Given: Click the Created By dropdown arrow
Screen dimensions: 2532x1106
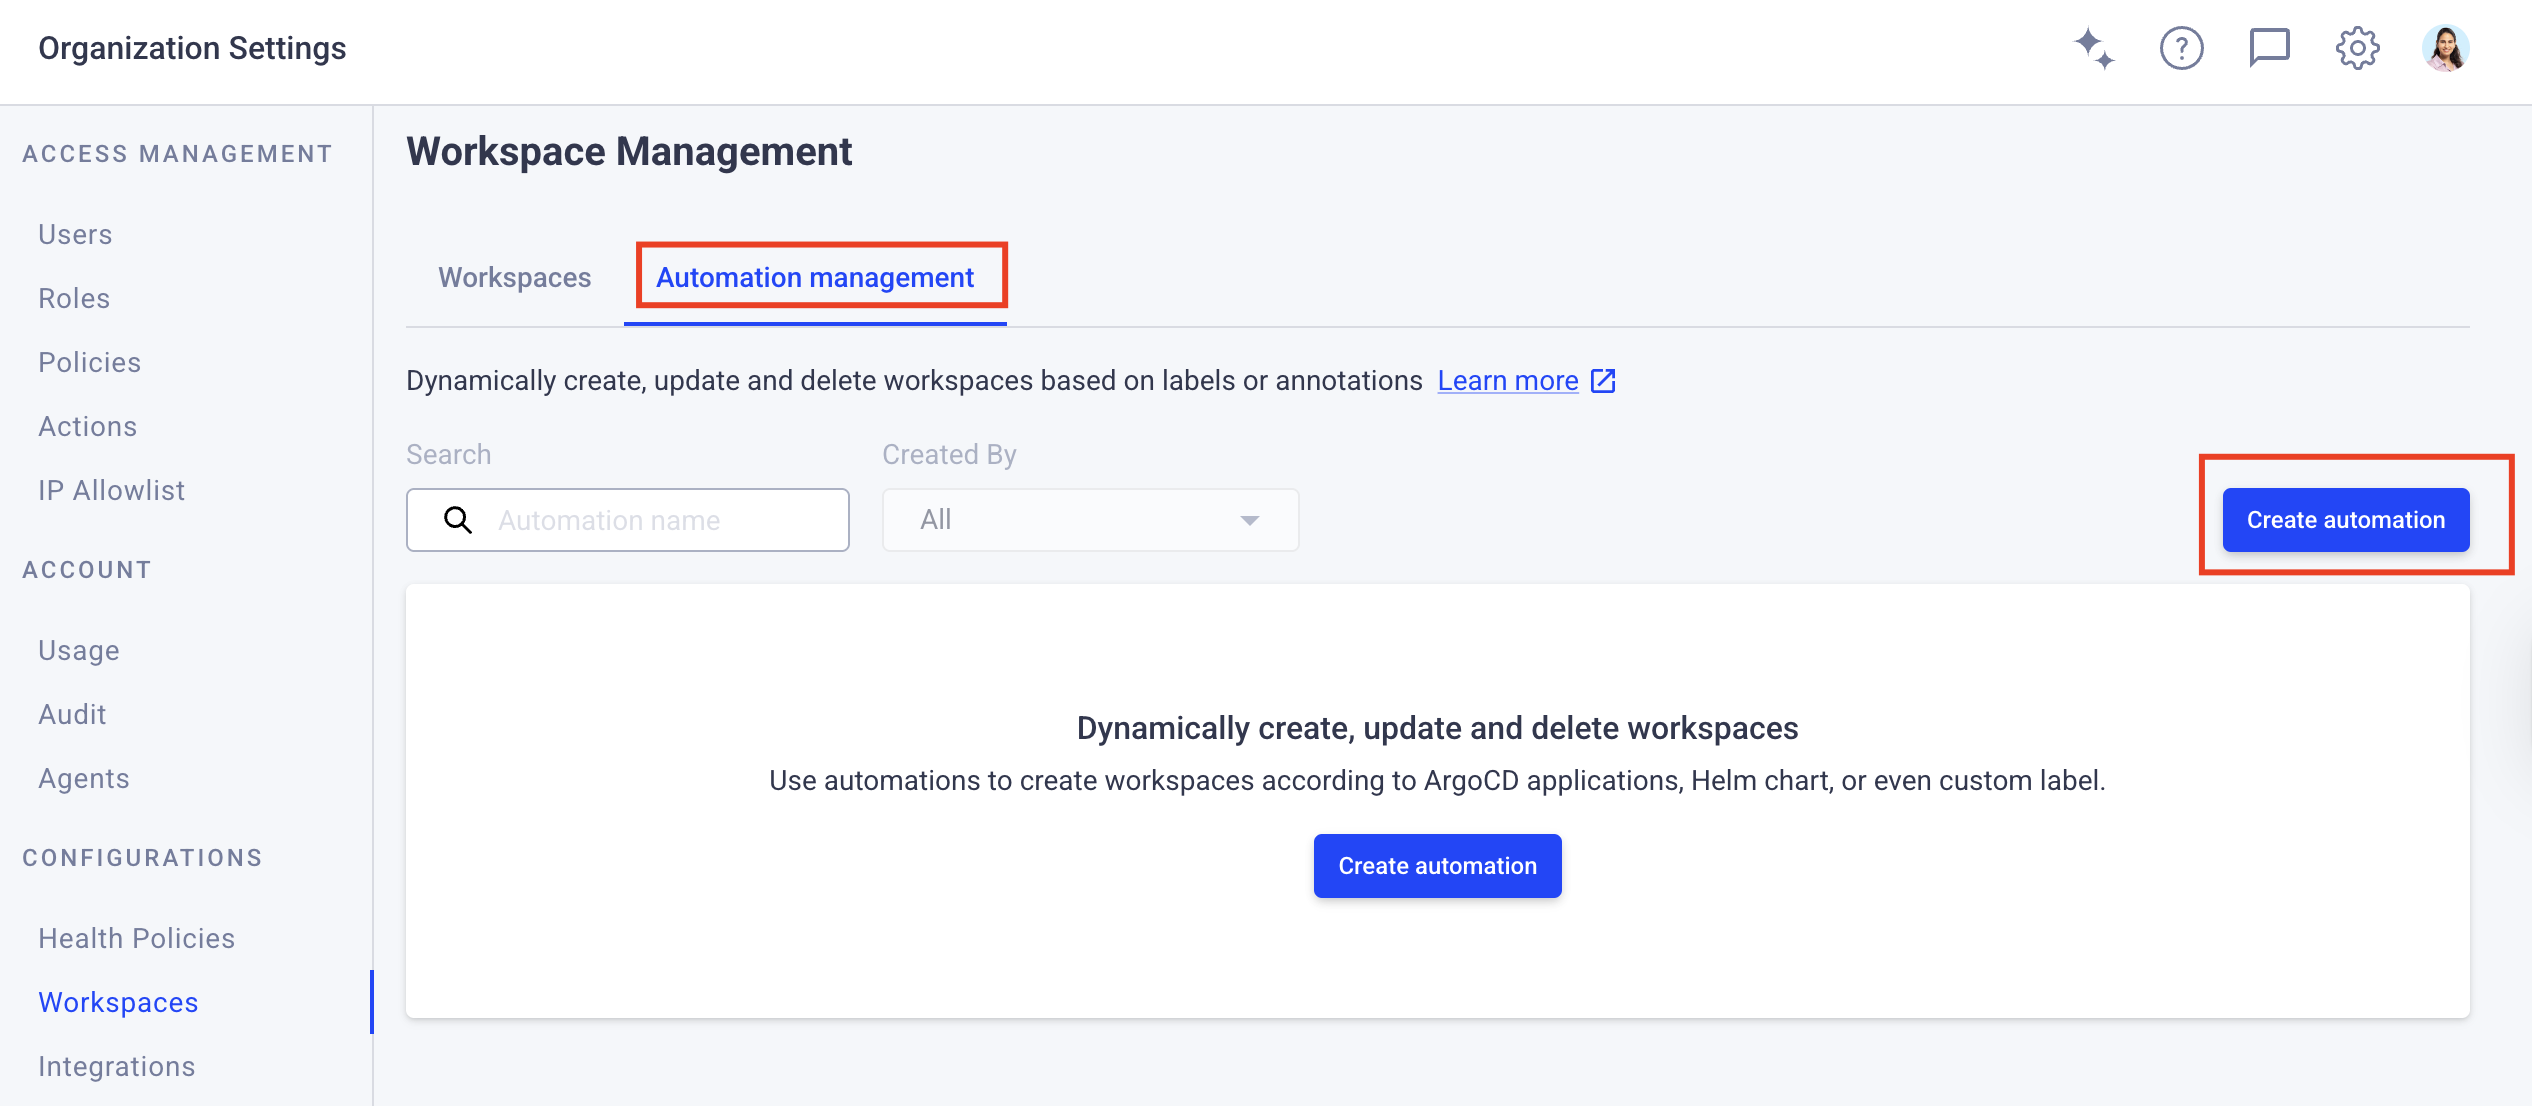Looking at the screenshot, I should pyautogui.click(x=1249, y=520).
